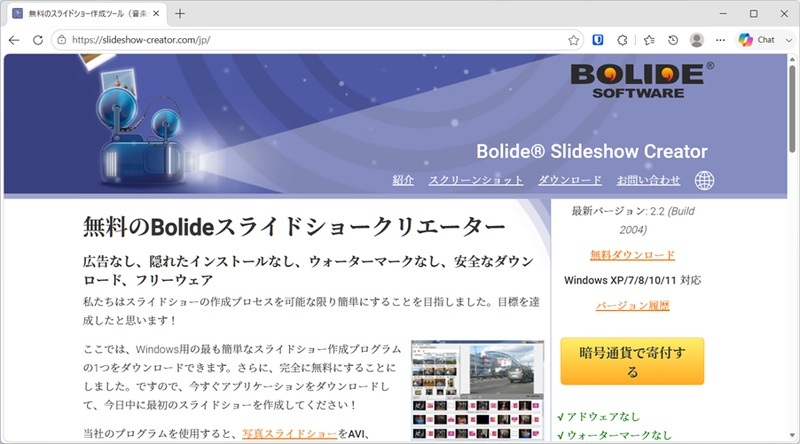
Task: Reload the current page
Action: 38,40
